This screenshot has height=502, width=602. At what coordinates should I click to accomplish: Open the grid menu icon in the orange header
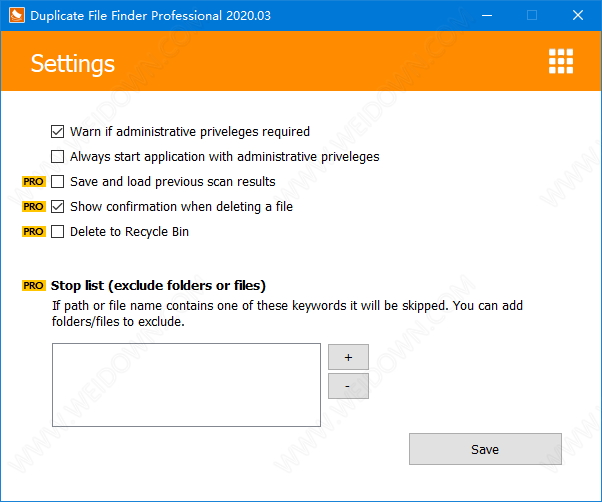561,61
